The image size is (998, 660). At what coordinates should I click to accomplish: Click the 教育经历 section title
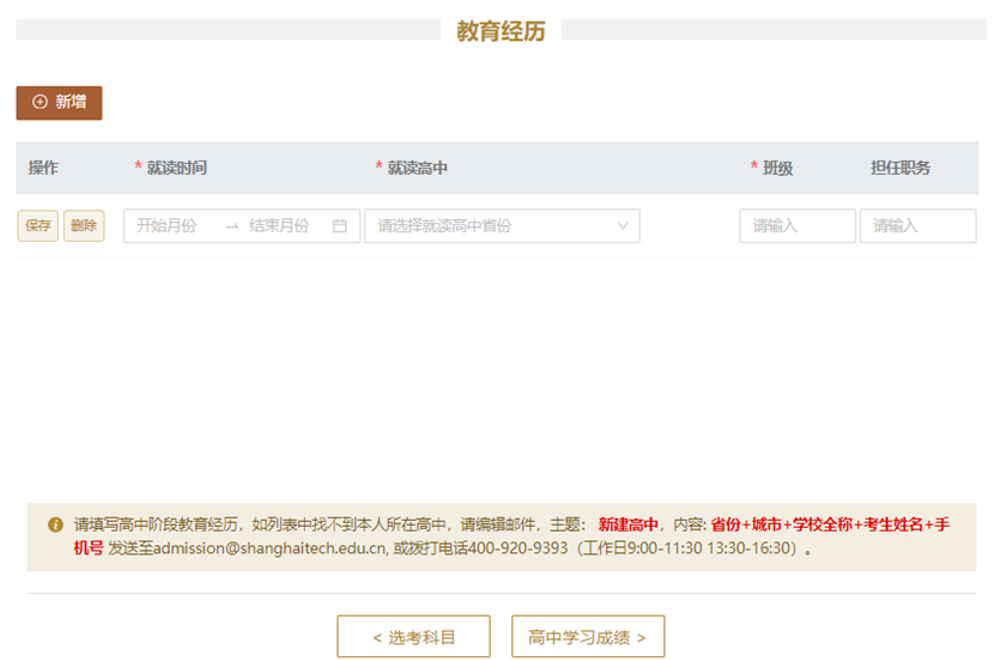501,31
